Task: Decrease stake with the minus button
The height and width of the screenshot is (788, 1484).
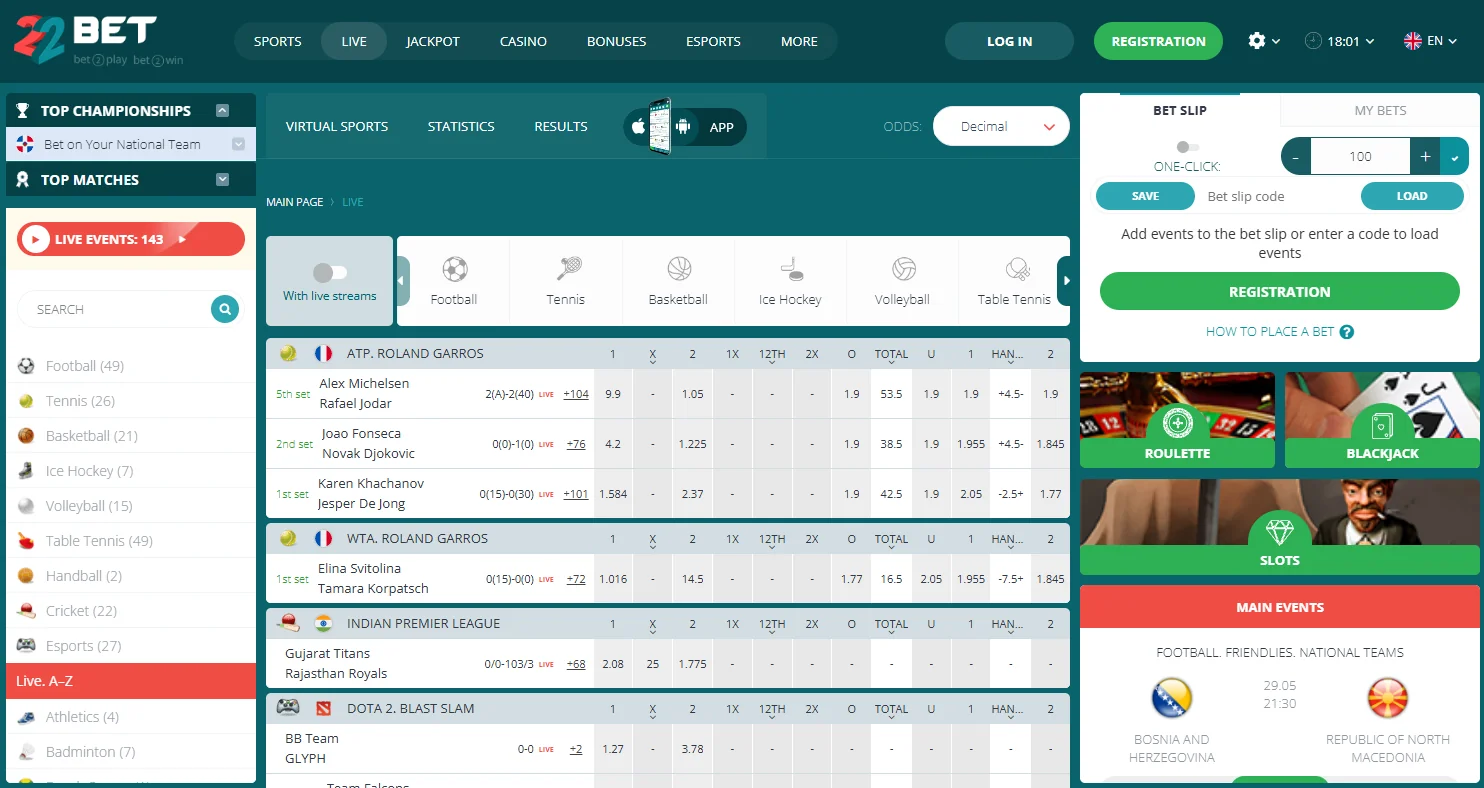Action: pos(1296,157)
